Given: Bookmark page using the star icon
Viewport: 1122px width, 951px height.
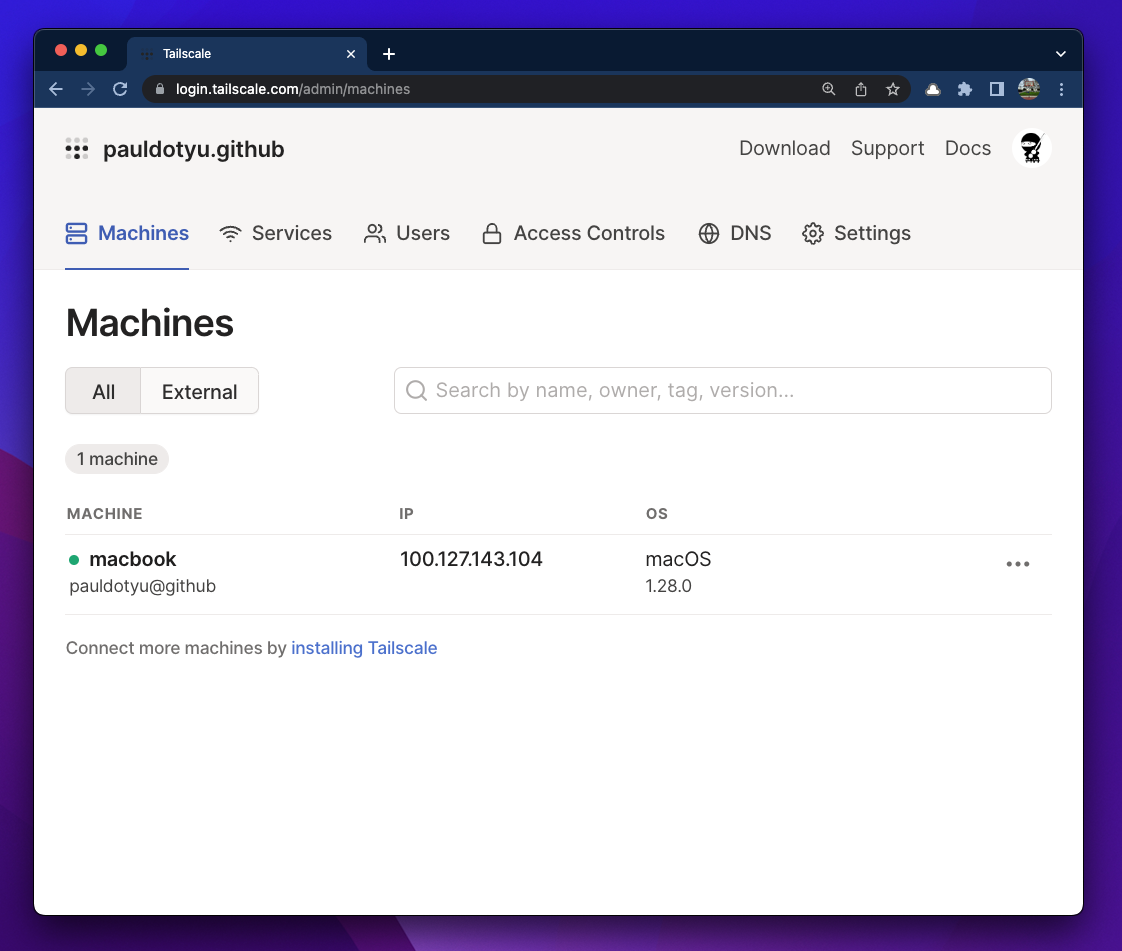Looking at the screenshot, I should click(x=893, y=89).
